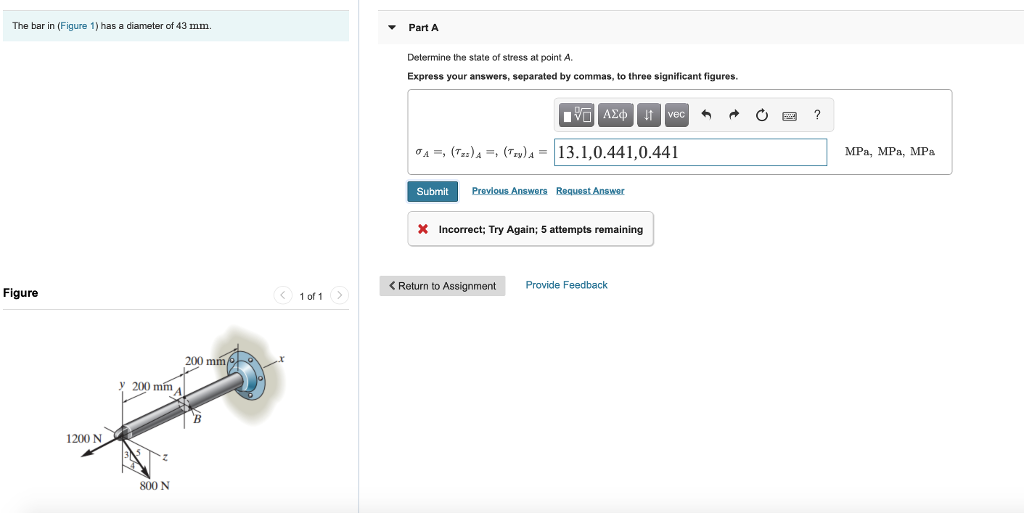The image size is (1024, 513).
Task: Insert vector notation with vec button
Action: pyautogui.click(x=676, y=115)
